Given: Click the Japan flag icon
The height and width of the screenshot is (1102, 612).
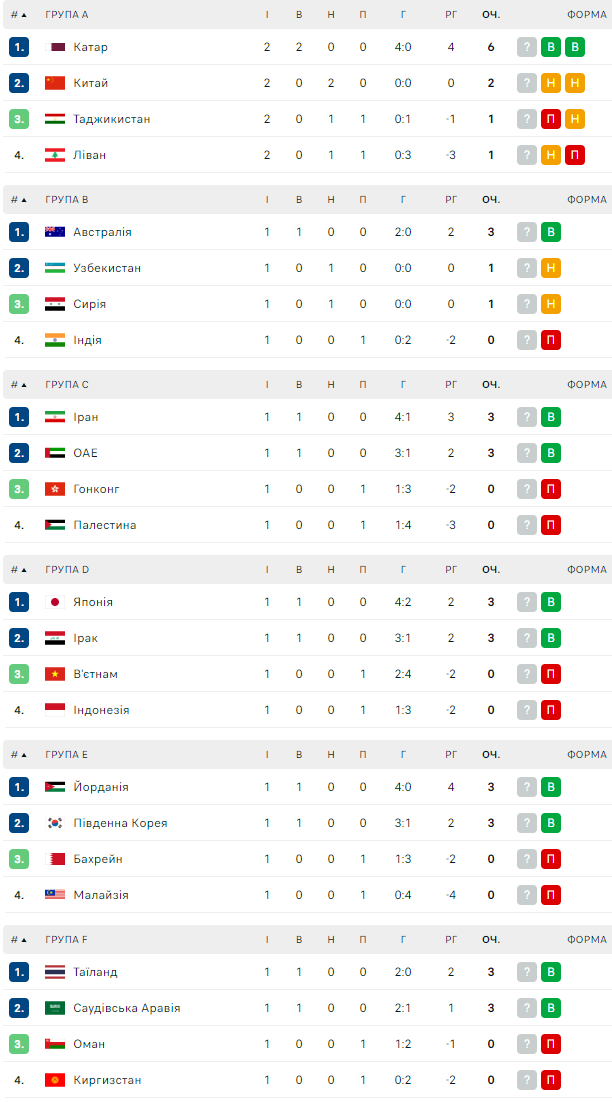Looking at the screenshot, I should point(55,602).
